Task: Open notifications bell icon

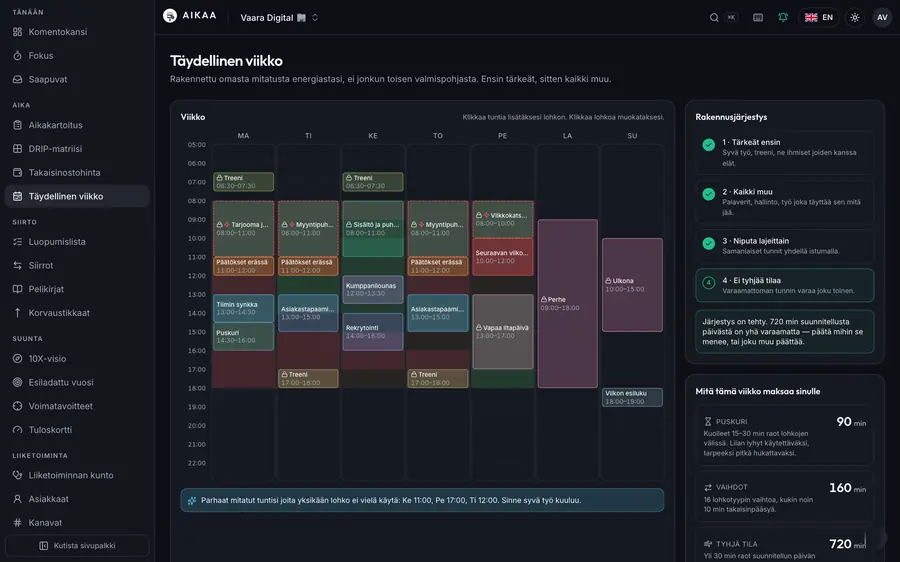Action: (x=783, y=17)
